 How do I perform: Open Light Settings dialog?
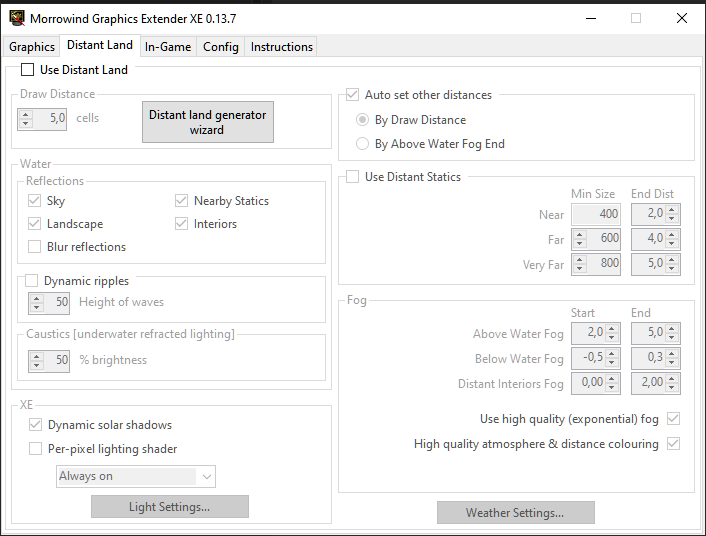[169, 507]
